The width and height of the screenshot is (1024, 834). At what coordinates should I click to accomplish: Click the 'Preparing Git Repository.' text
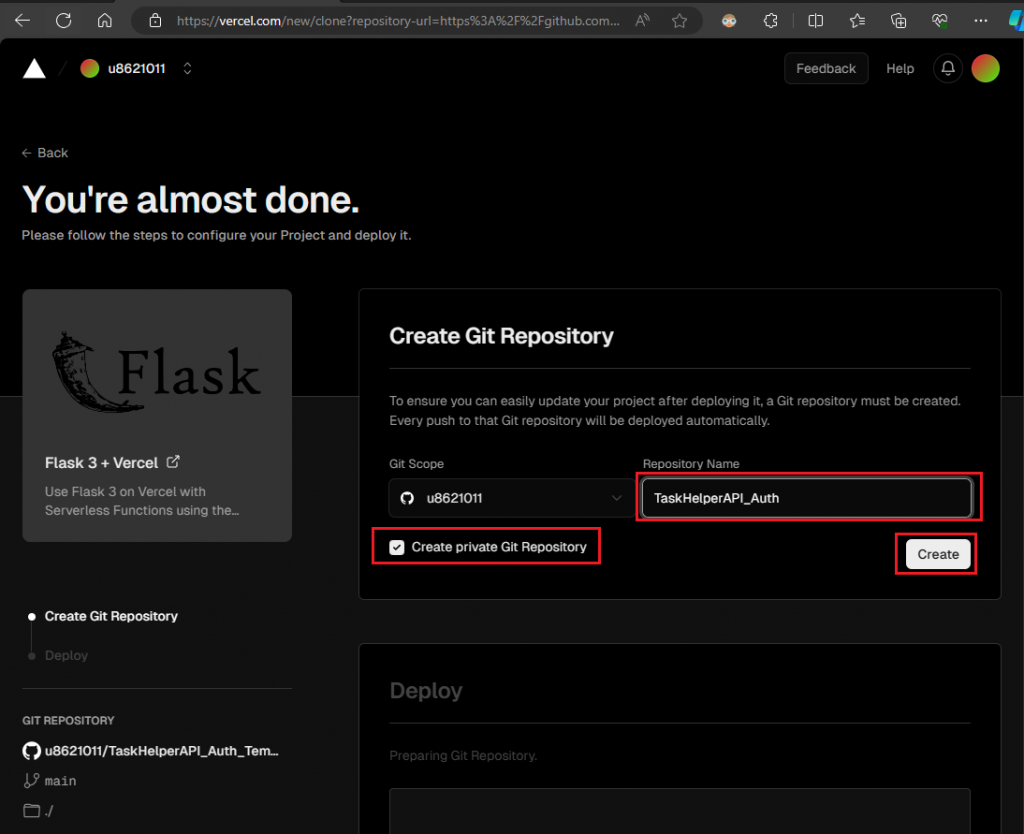(x=463, y=756)
